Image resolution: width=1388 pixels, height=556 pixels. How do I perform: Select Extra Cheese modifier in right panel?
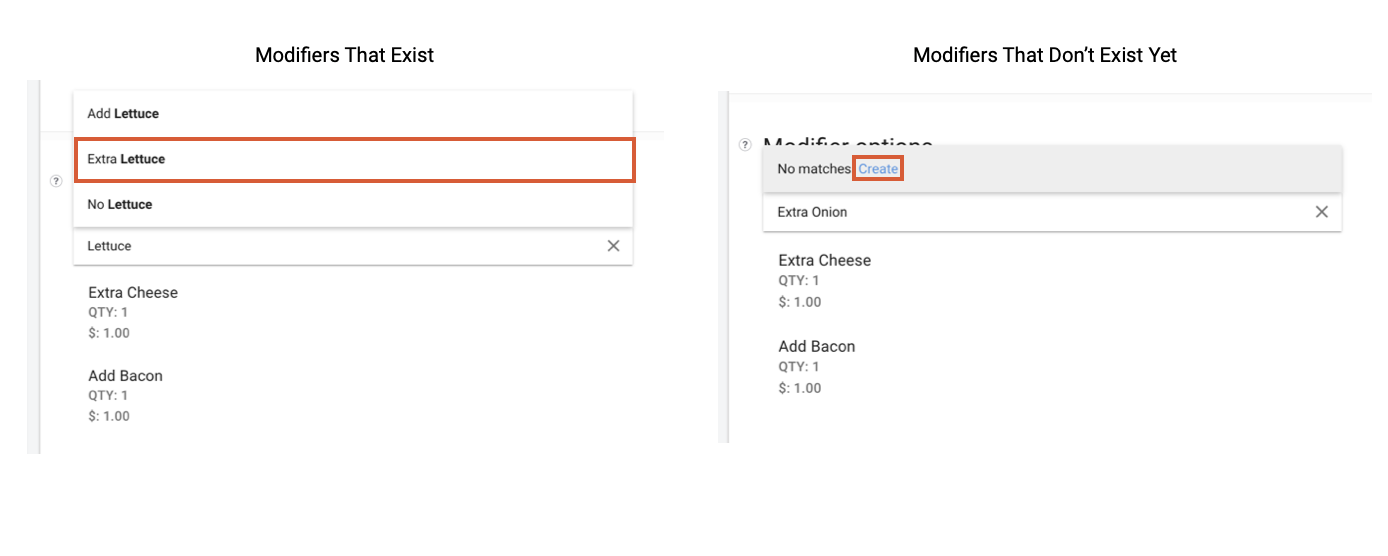[825, 260]
